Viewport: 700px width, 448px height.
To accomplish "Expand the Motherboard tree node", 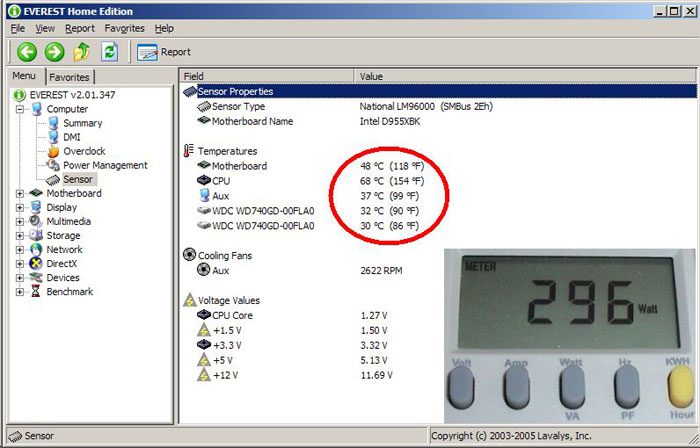I will [20, 193].
